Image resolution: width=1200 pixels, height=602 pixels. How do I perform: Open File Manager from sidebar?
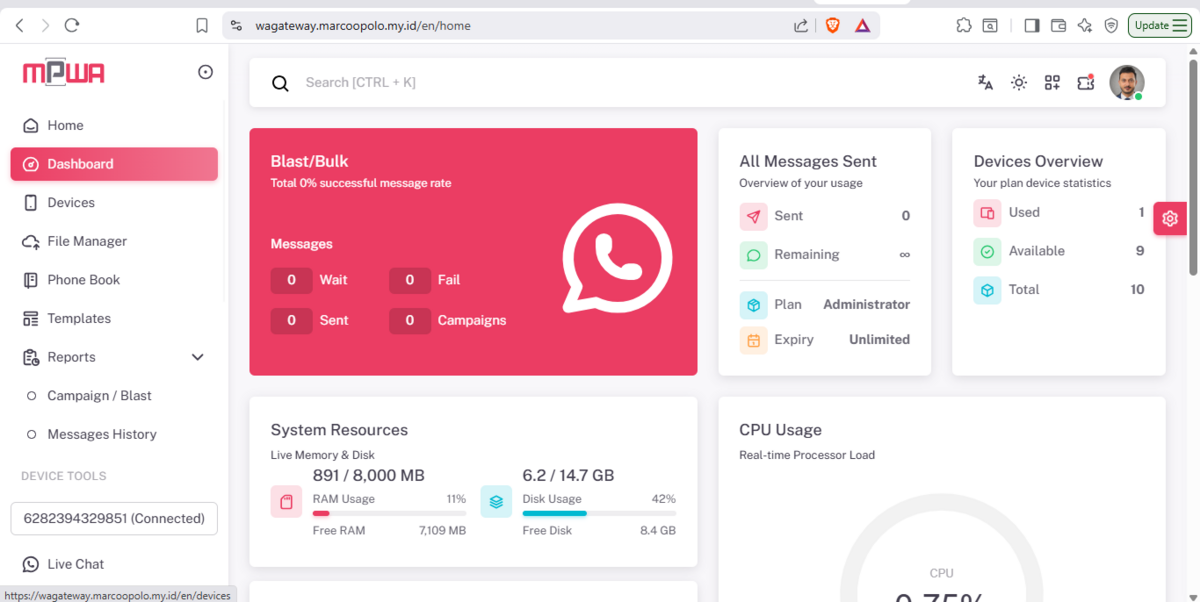click(x=87, y=241)
